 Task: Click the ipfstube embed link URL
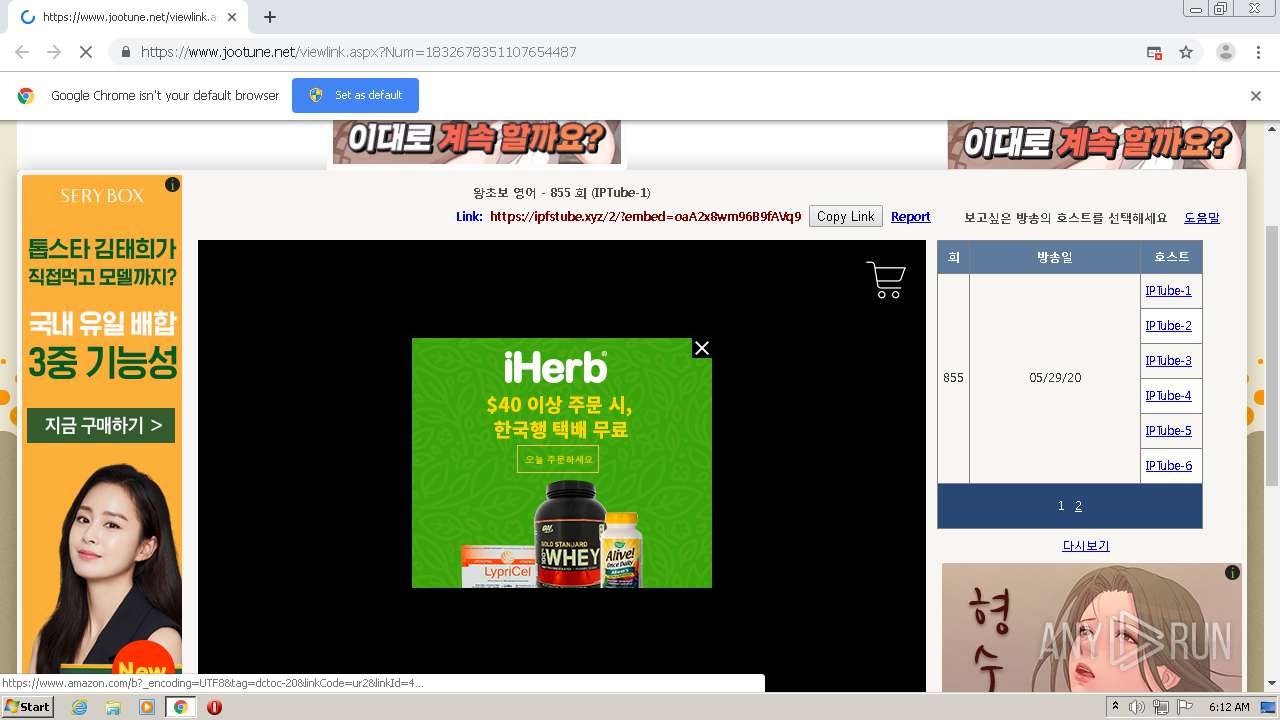[645, 217]
